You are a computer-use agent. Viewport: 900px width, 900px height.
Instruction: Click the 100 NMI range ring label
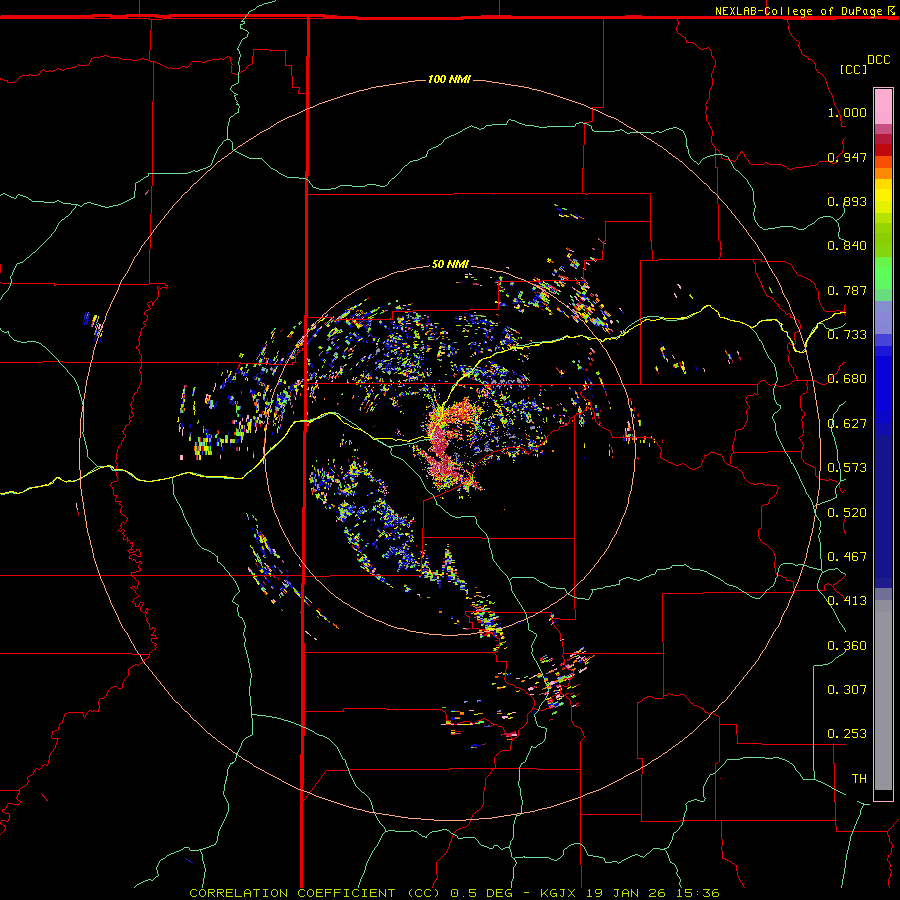tap(449, 79)
